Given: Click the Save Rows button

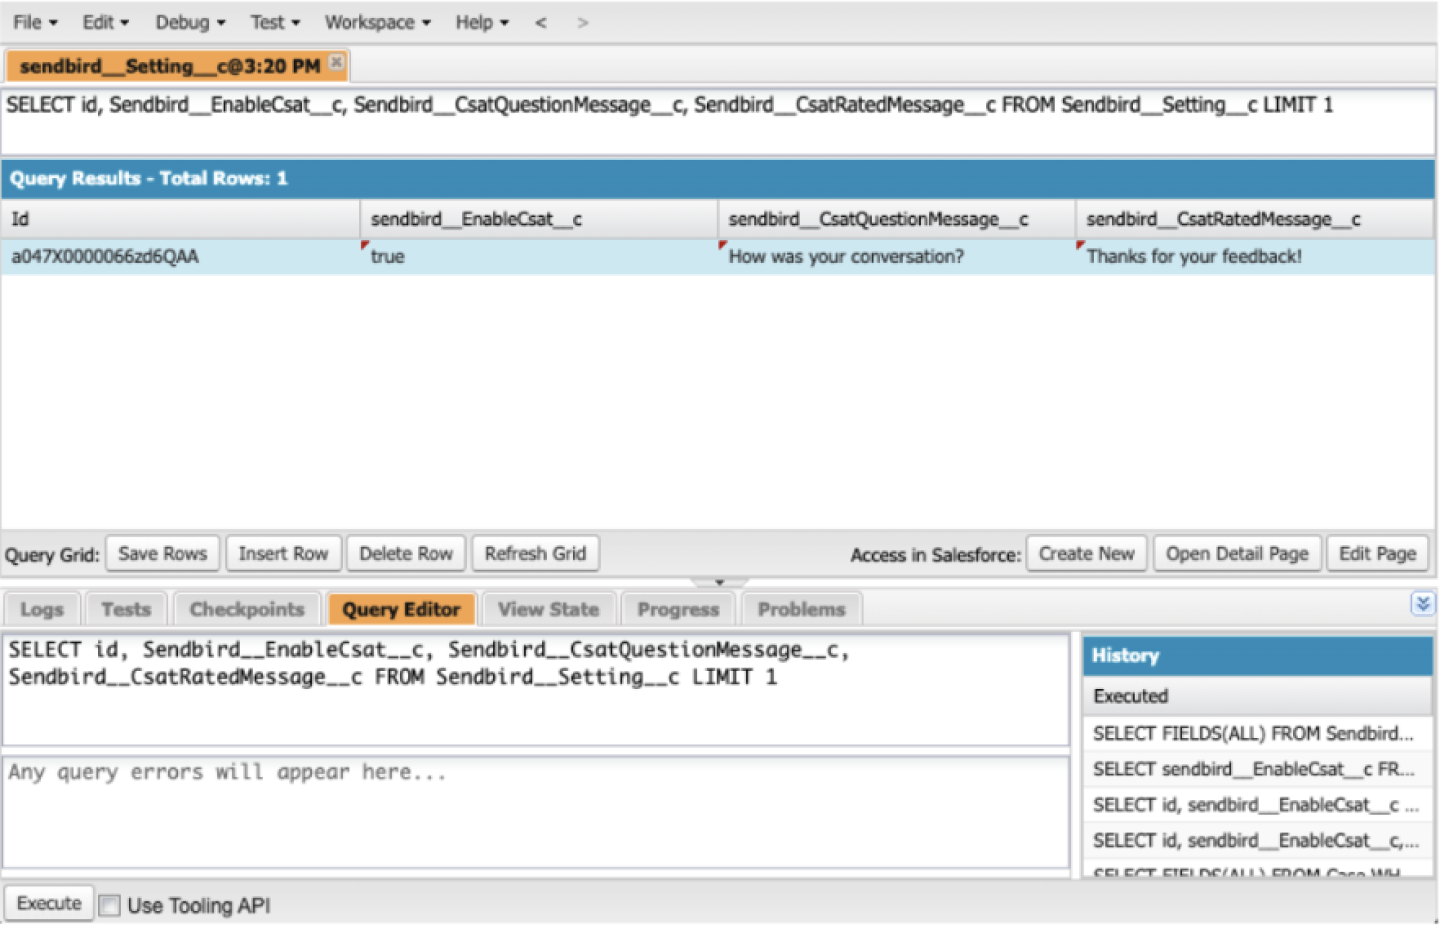Looking at the screenshot, I should point(163,554).
